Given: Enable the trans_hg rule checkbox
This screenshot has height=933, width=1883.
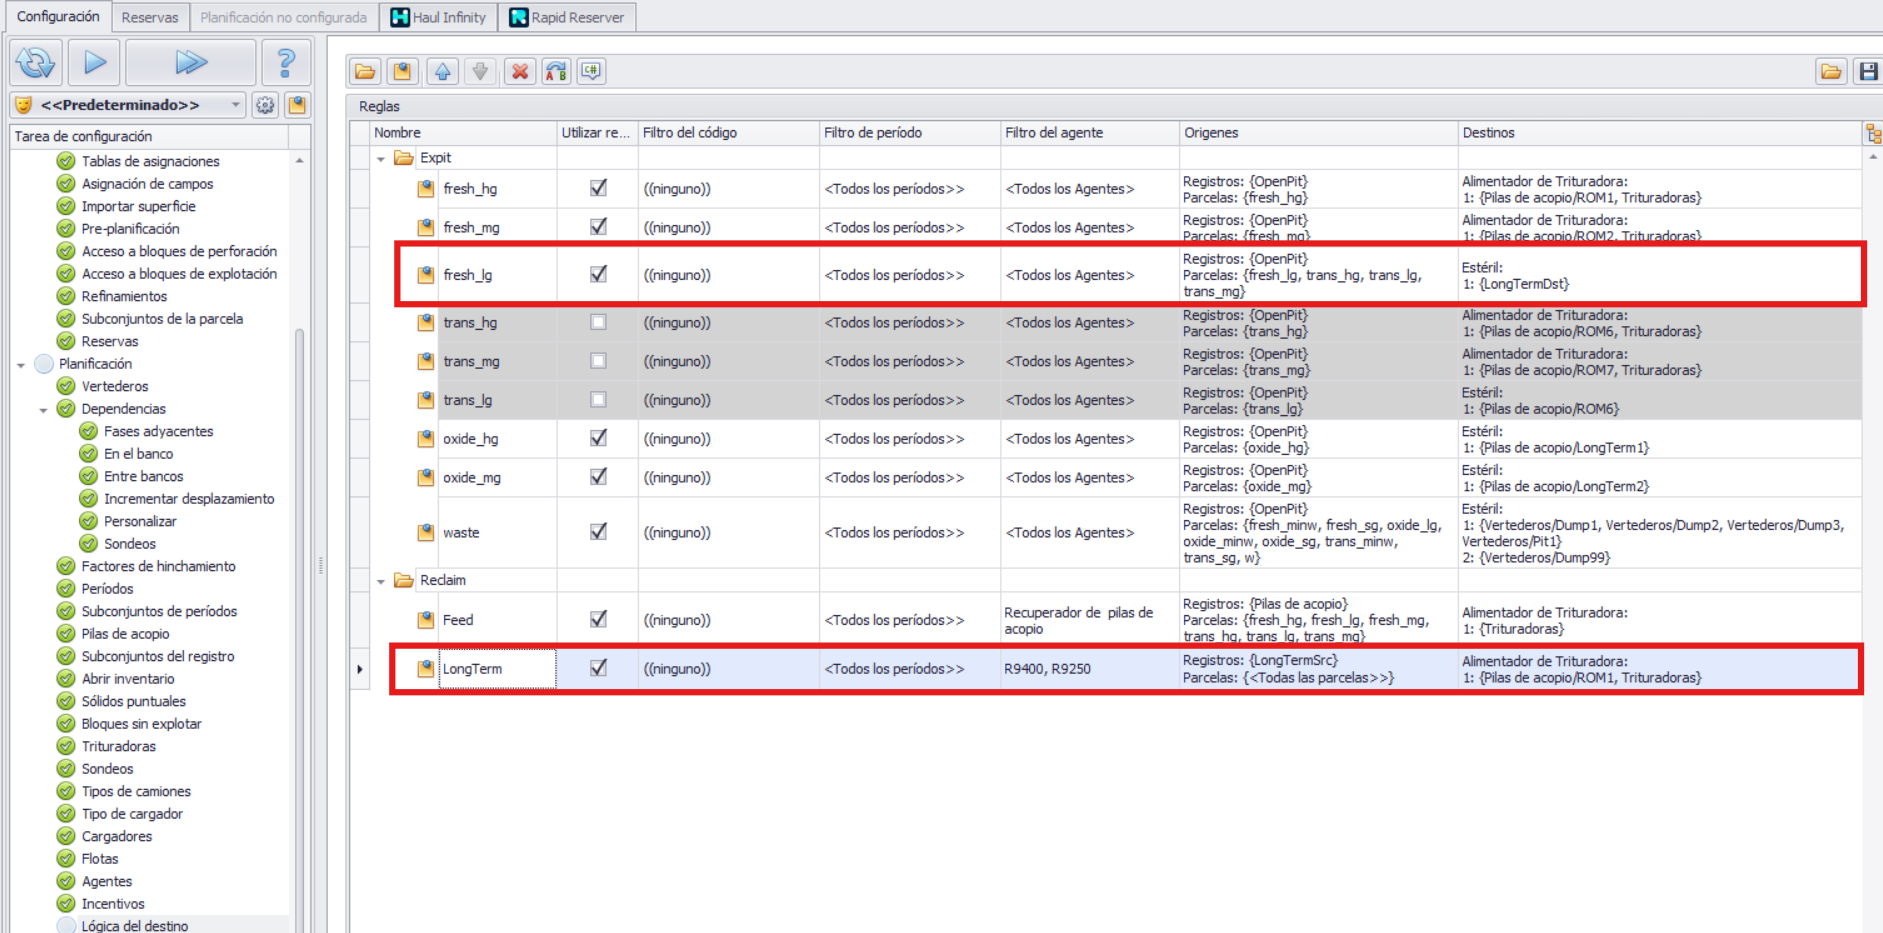Looking at the screenshot, I should [598, 322].
